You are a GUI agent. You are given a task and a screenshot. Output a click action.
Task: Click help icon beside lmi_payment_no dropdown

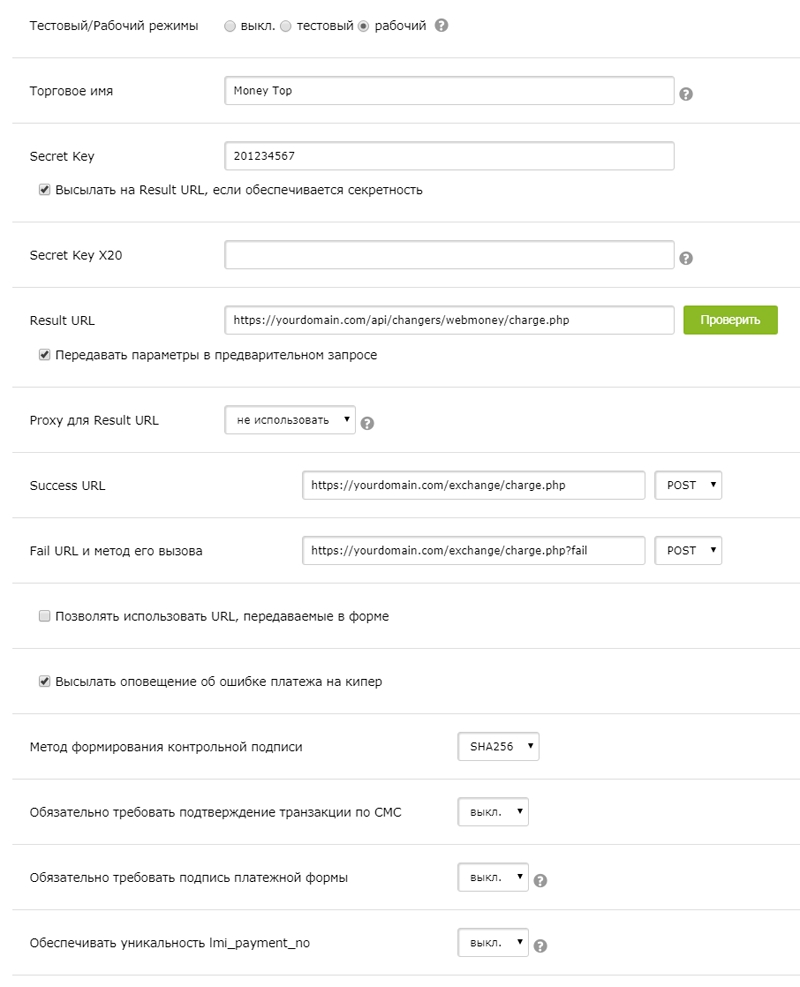click(x=540, y=946)
